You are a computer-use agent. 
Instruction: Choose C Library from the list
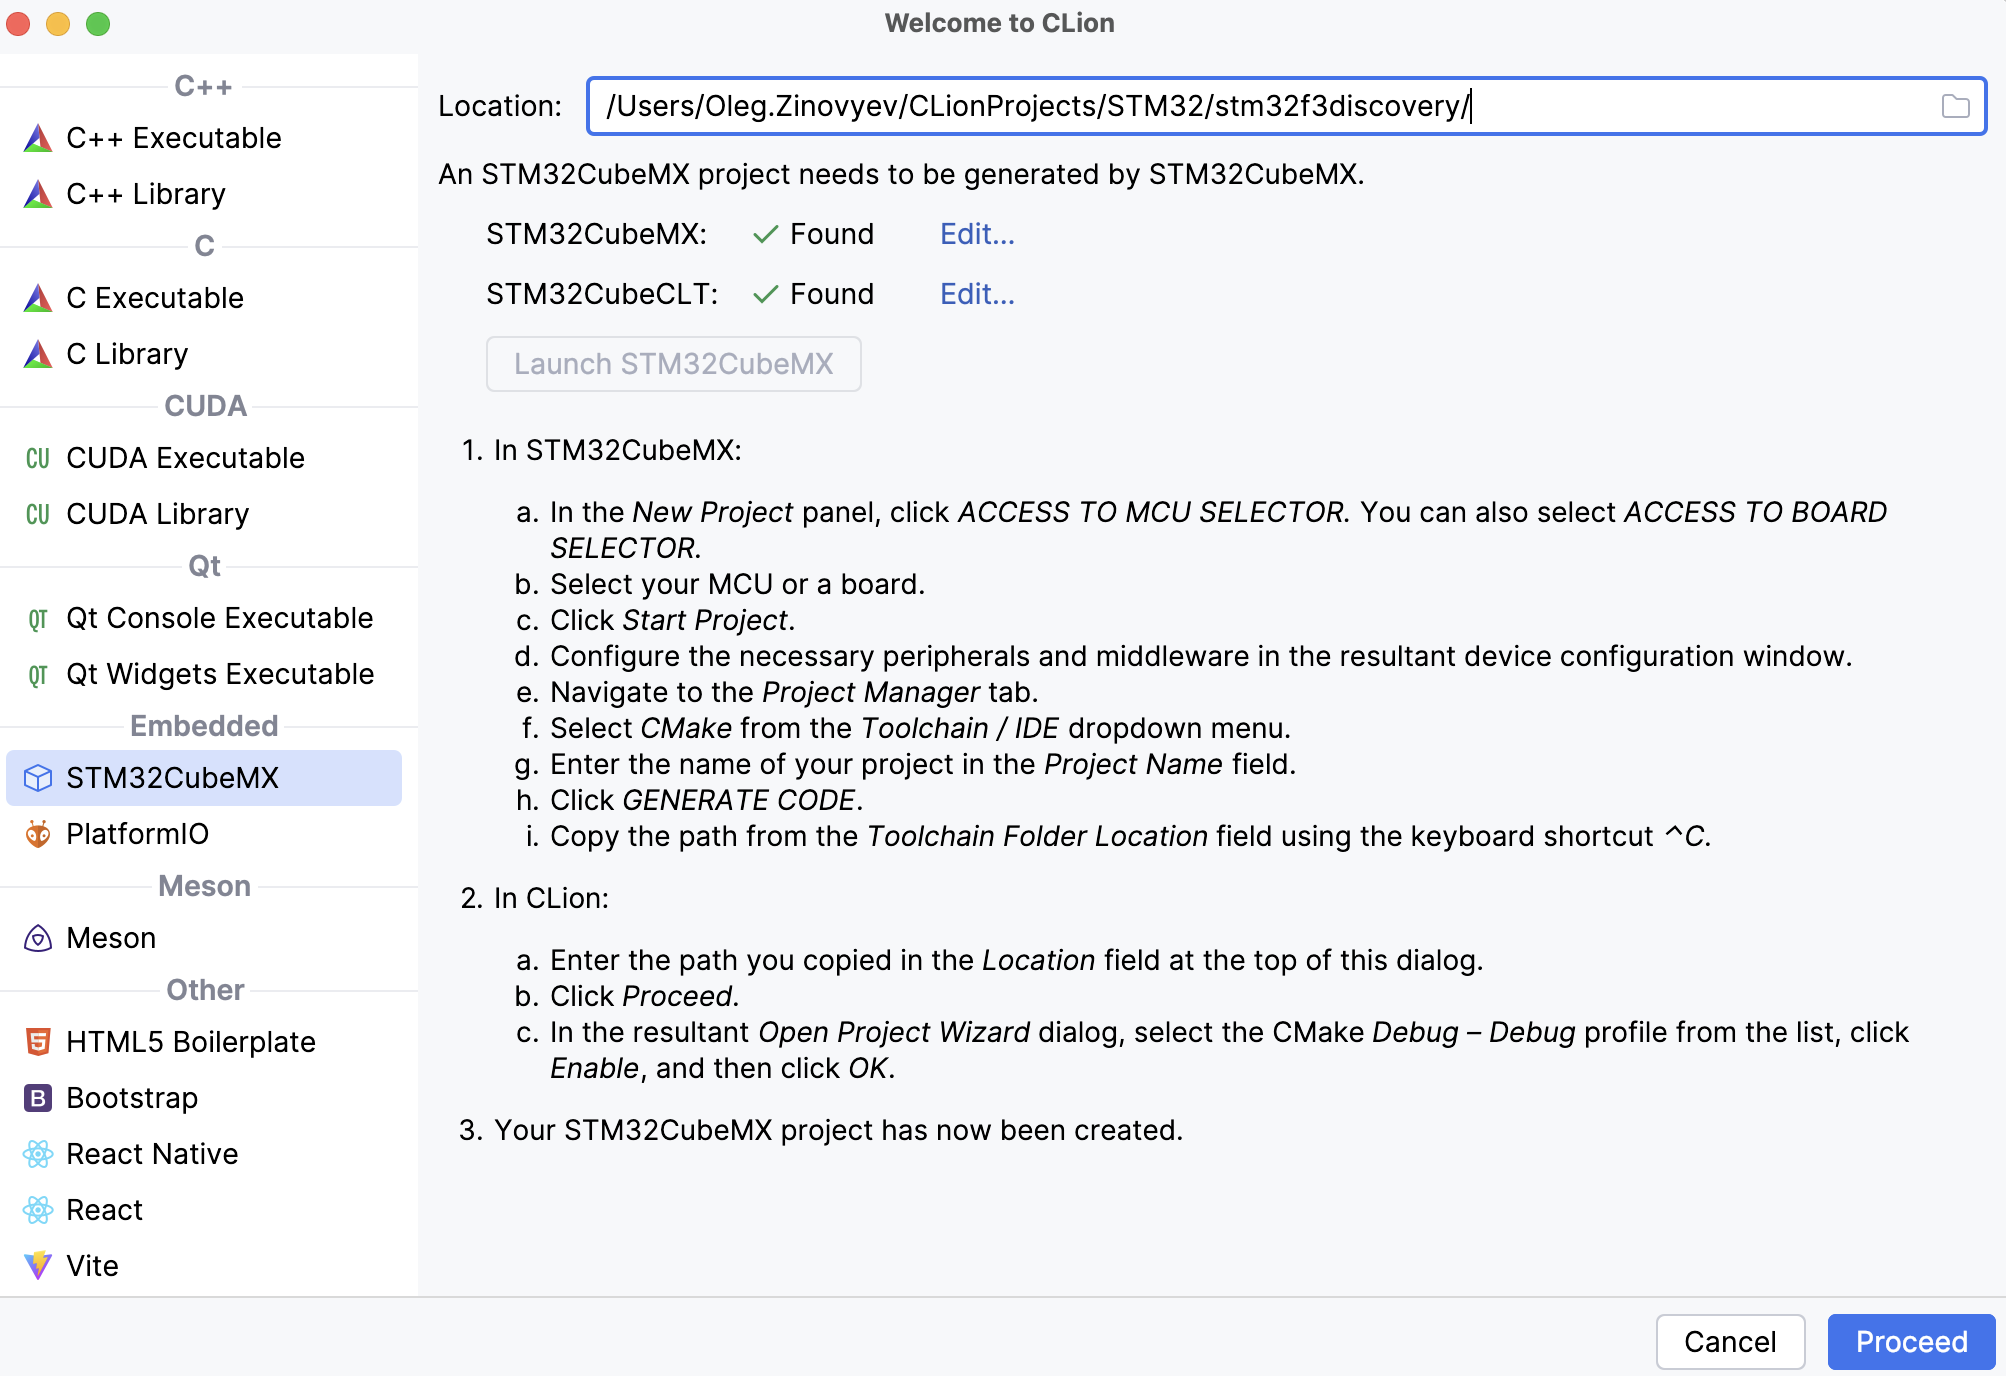pyautogui.click(x=127, y=354)
